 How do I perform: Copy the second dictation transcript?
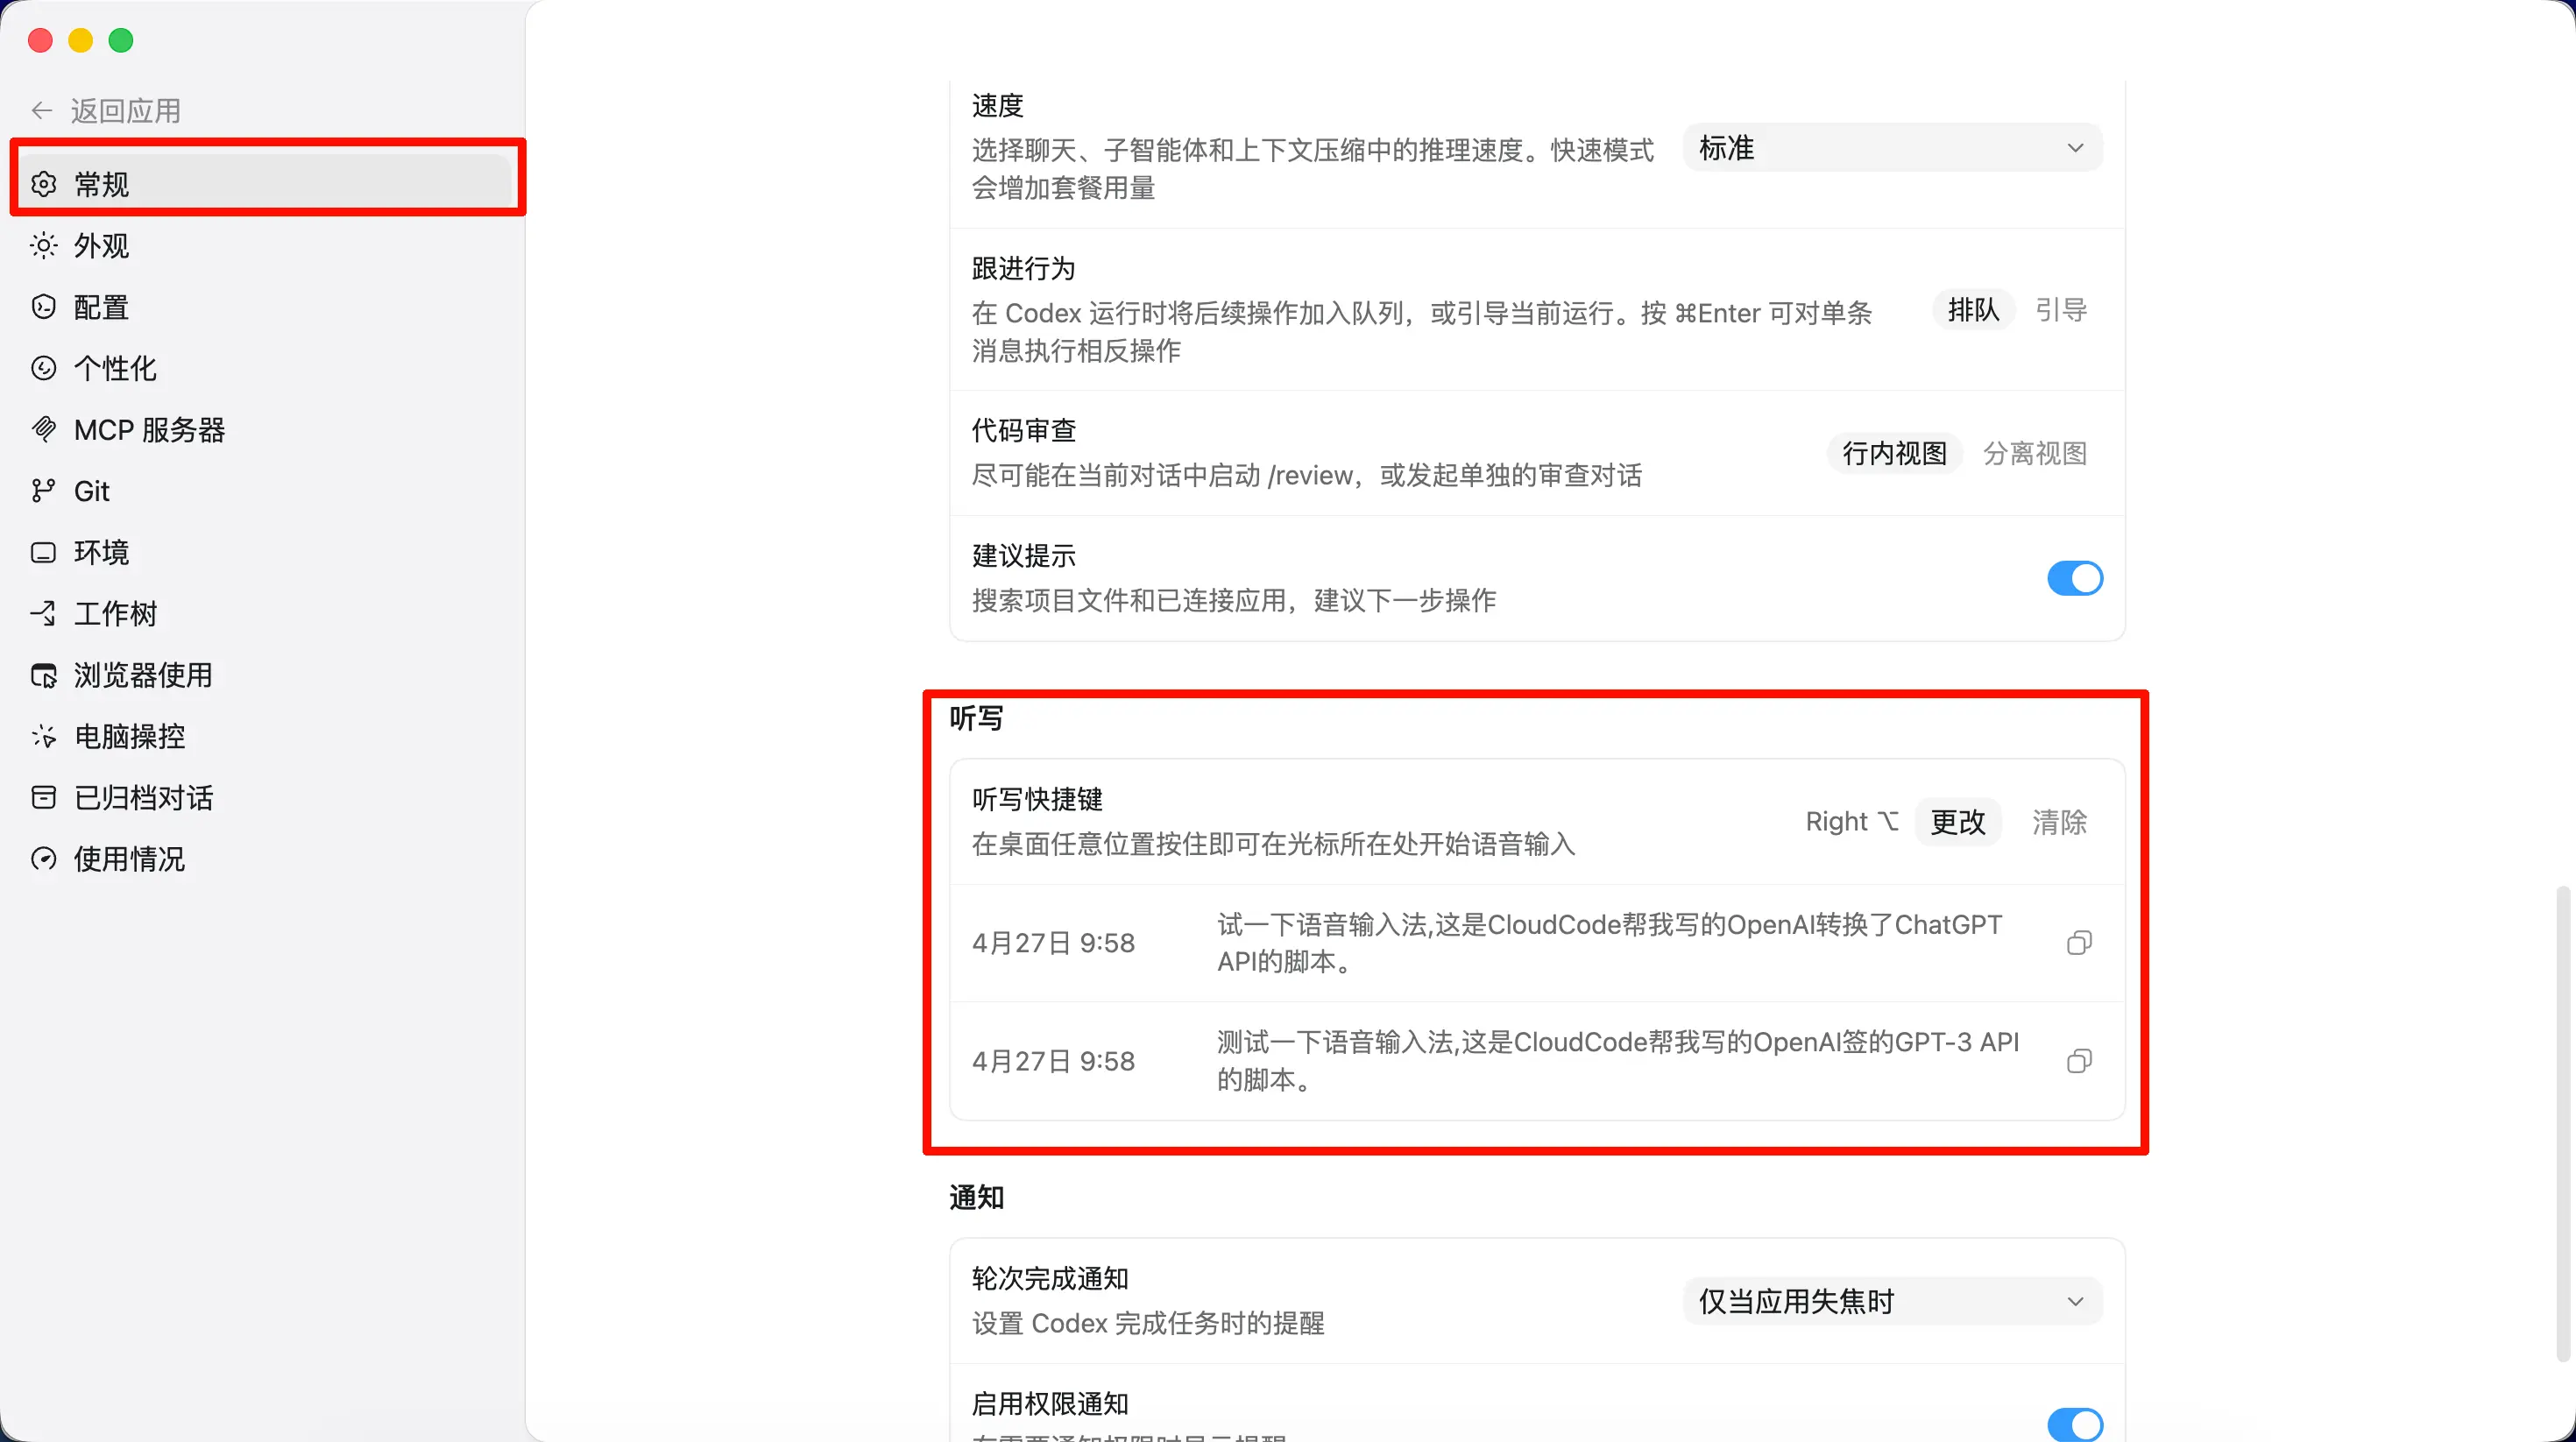[2078, 1061]
